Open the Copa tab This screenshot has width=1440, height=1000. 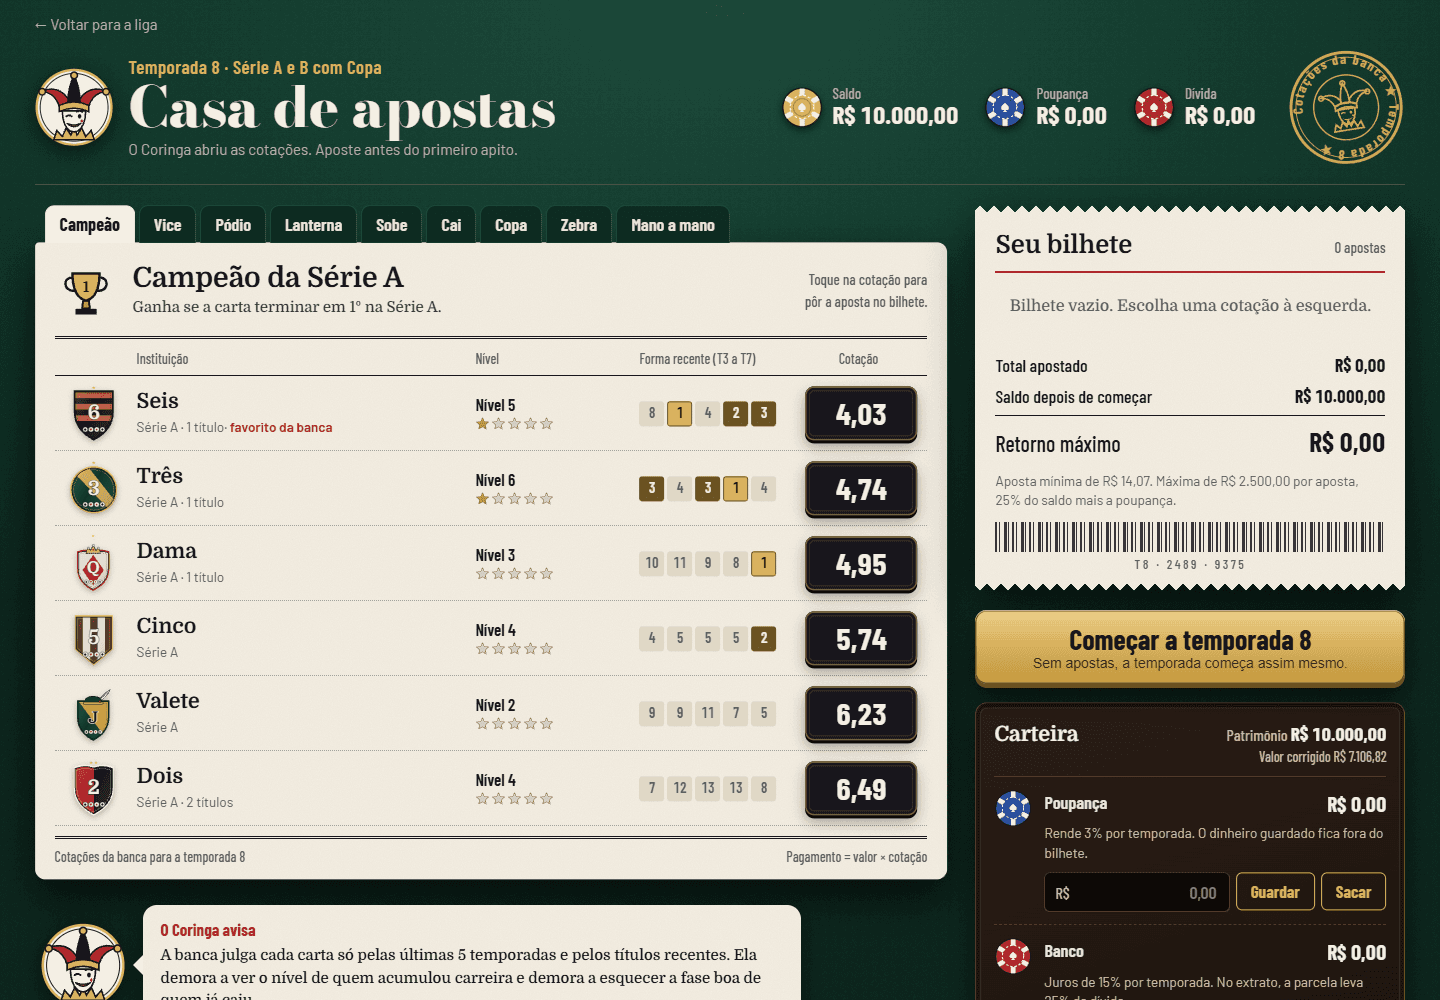click(x=511, y=225)
